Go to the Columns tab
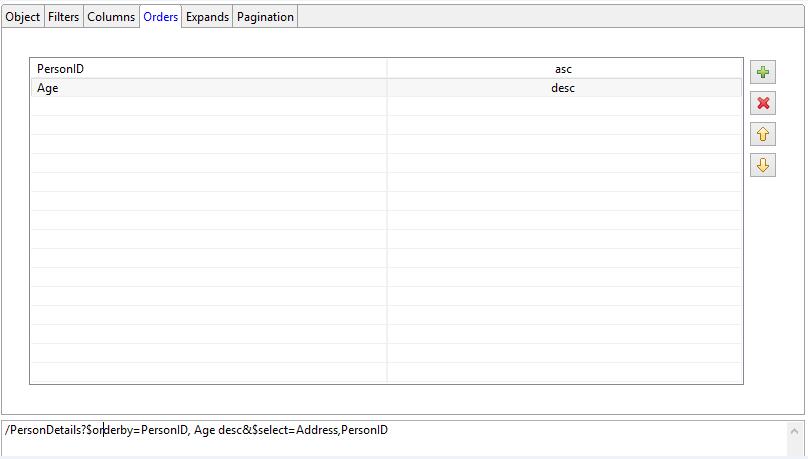The height and width of the screenshot is (459, 808). pyautogui.click(x=111, y=17)
